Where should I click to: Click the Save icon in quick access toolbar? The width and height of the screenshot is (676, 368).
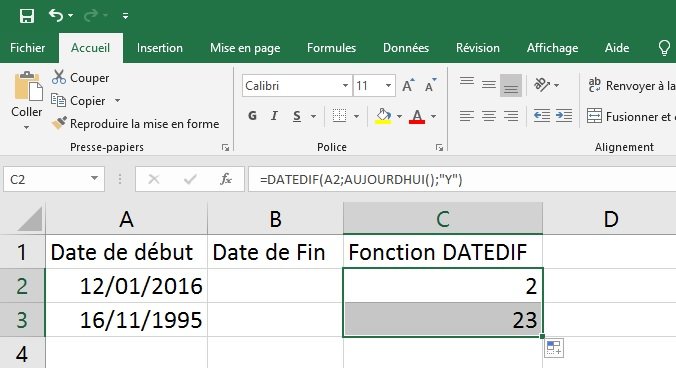point(27,16)
